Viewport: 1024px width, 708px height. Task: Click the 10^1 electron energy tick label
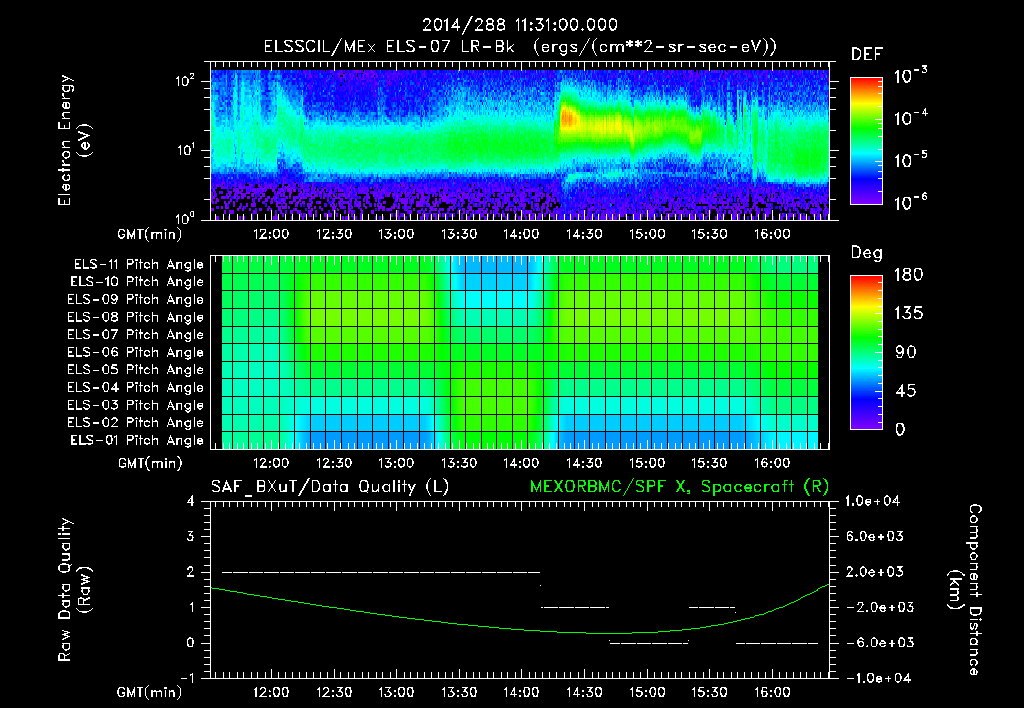185,150
